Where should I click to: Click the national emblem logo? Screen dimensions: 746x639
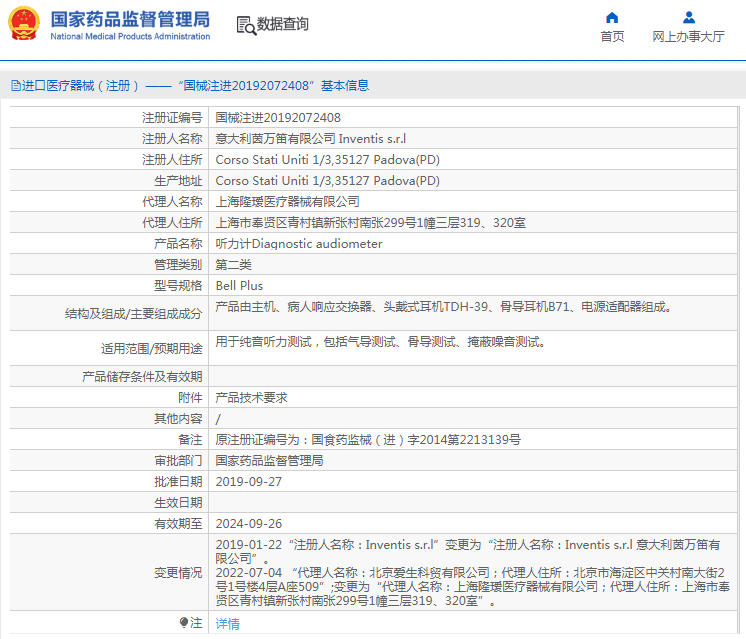[24, 24]
